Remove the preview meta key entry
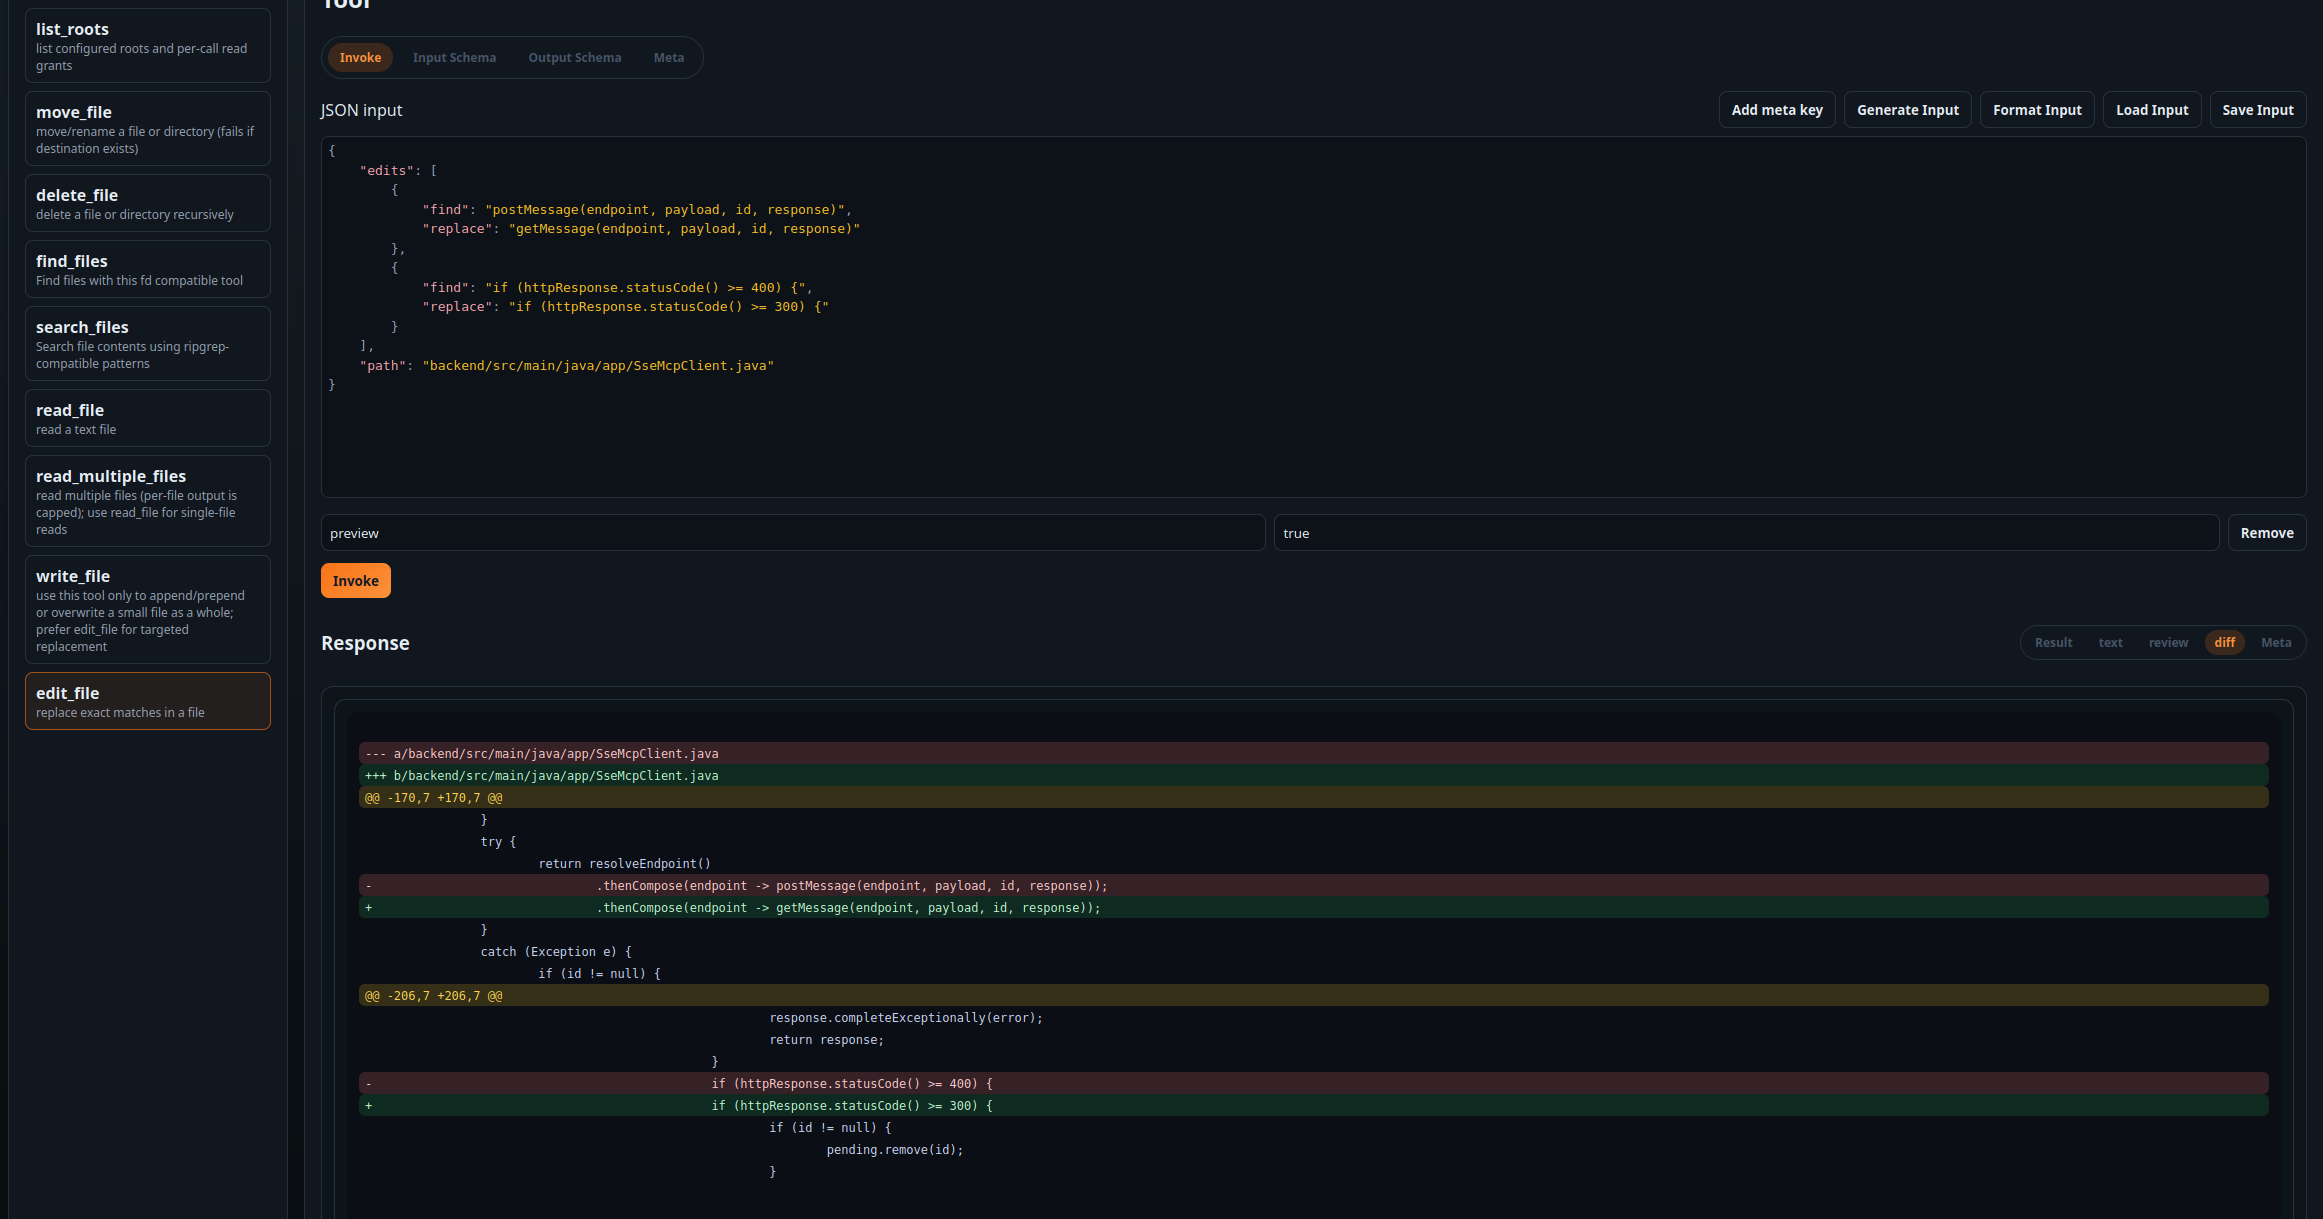Image resolution: width=2323 pixels, height=1219 pixels. pos(2266,532)
